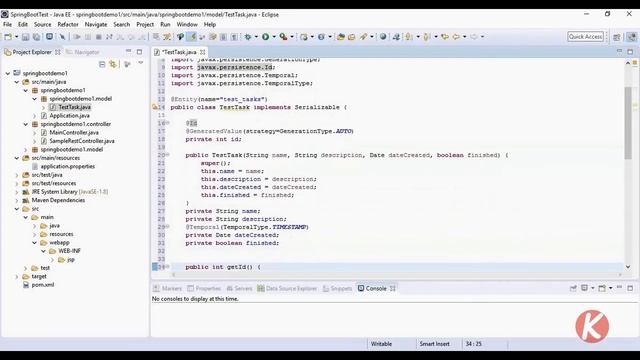Maximize the editor area
640x360 pixels.
click(630, 52)
